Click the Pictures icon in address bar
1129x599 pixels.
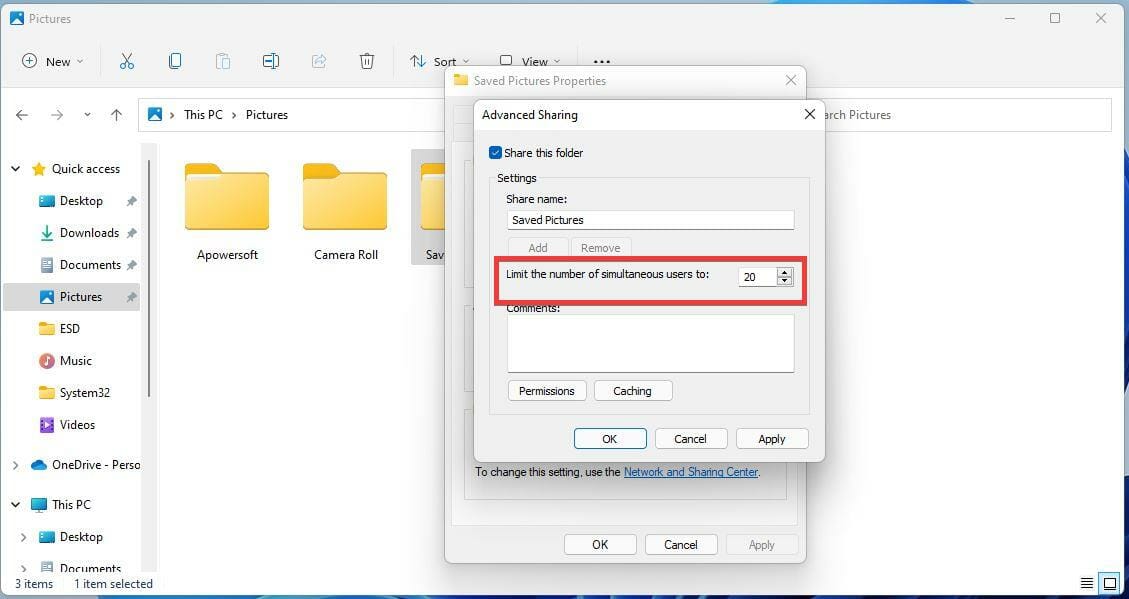(155, 114)
